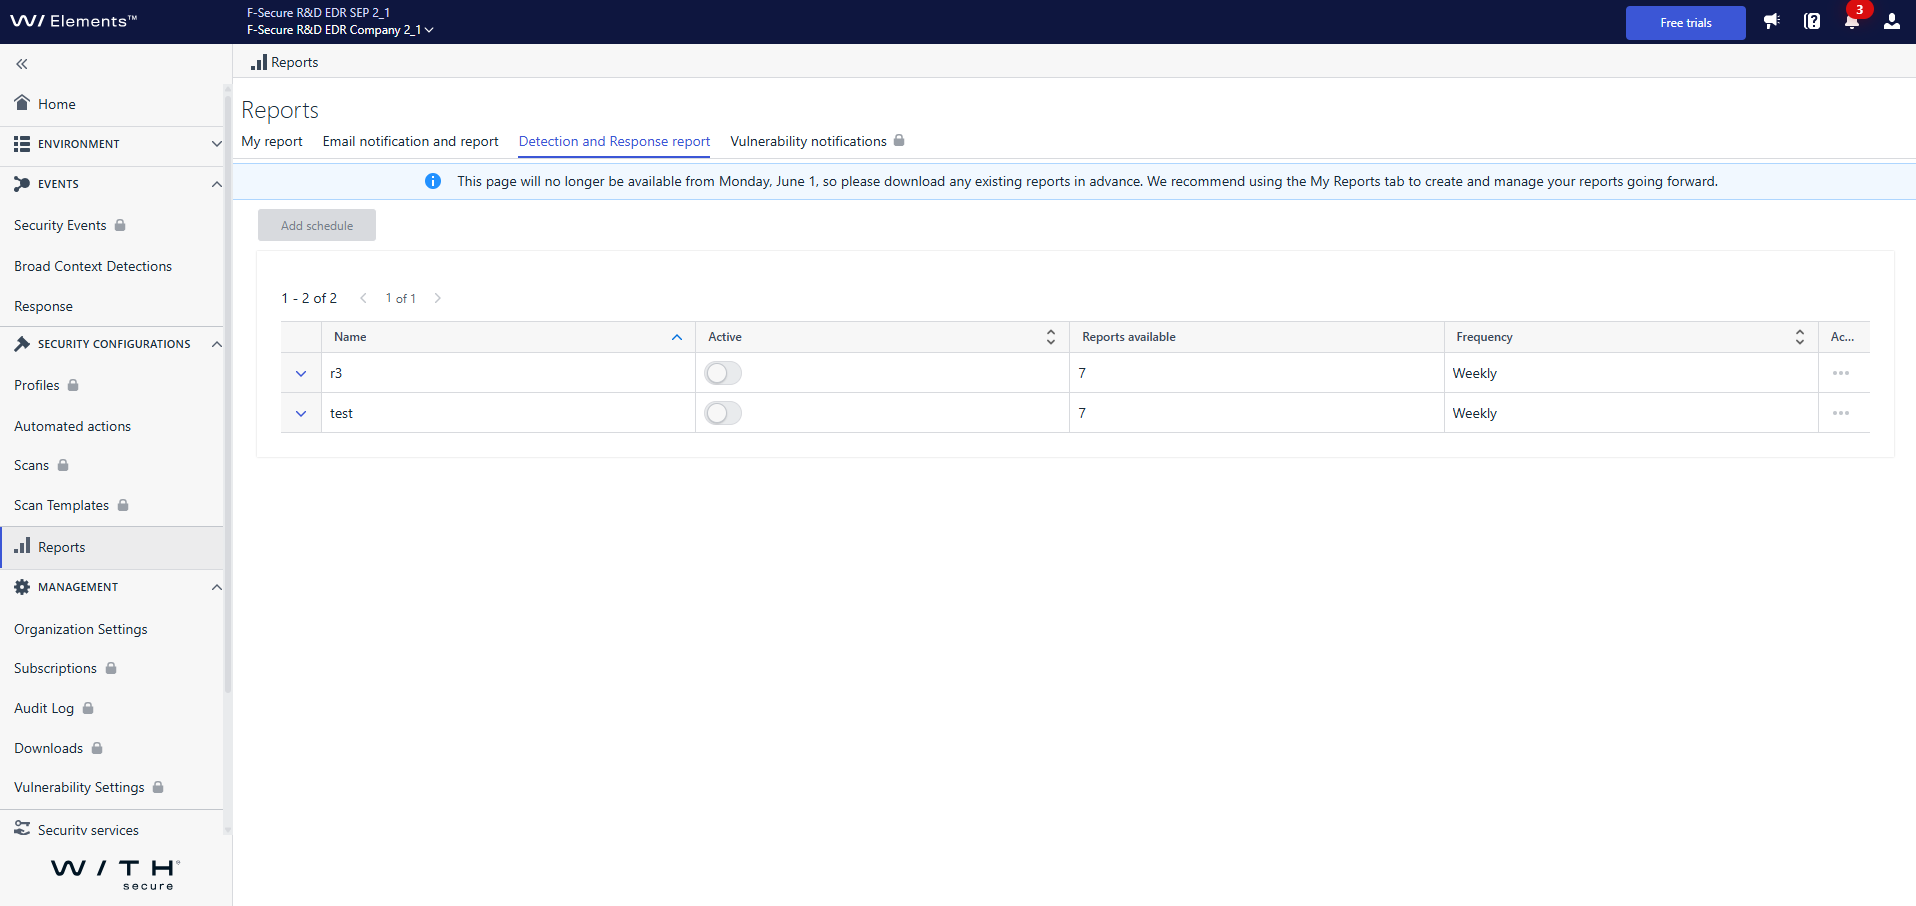Expand the r3 row details
This screenshot has height=906, width=1916.
301,373
